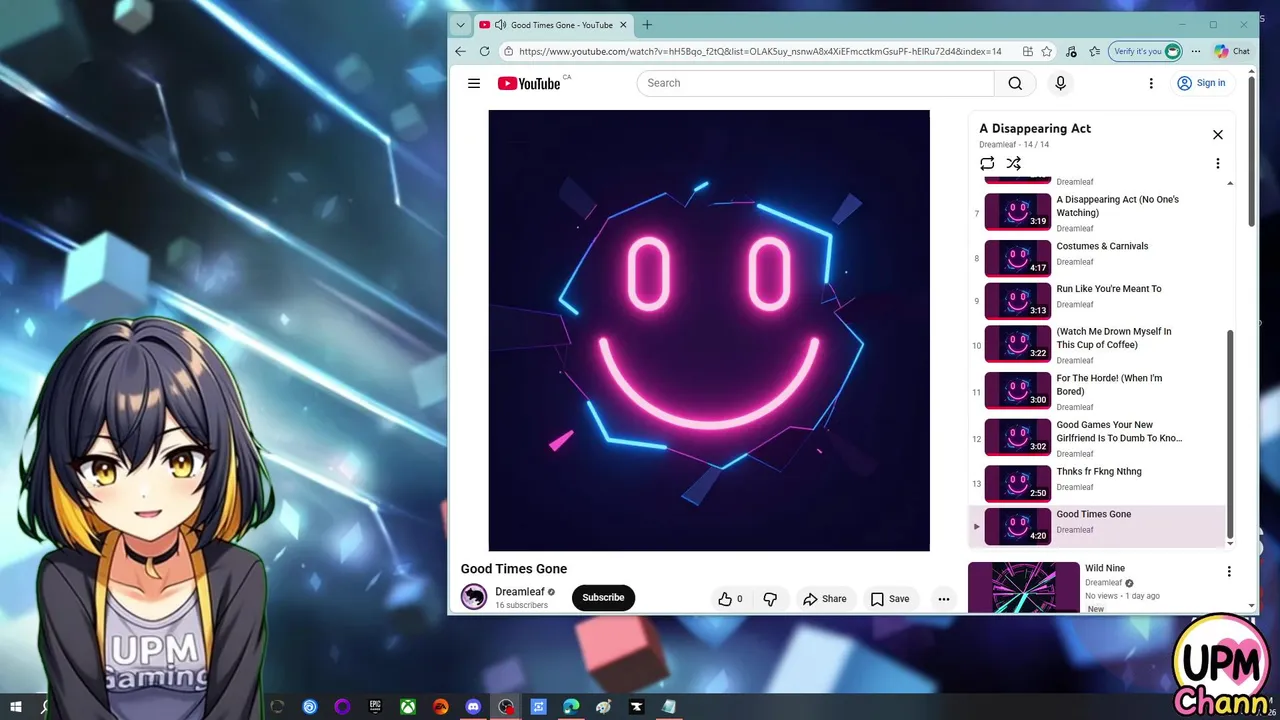Play For The Horde! (When I'm Bored)

coord(1096,391)
